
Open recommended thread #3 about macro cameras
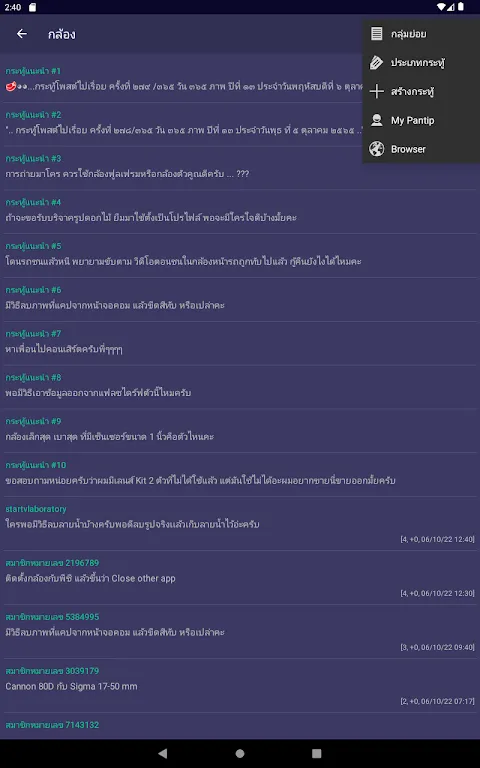click(240, 168)
